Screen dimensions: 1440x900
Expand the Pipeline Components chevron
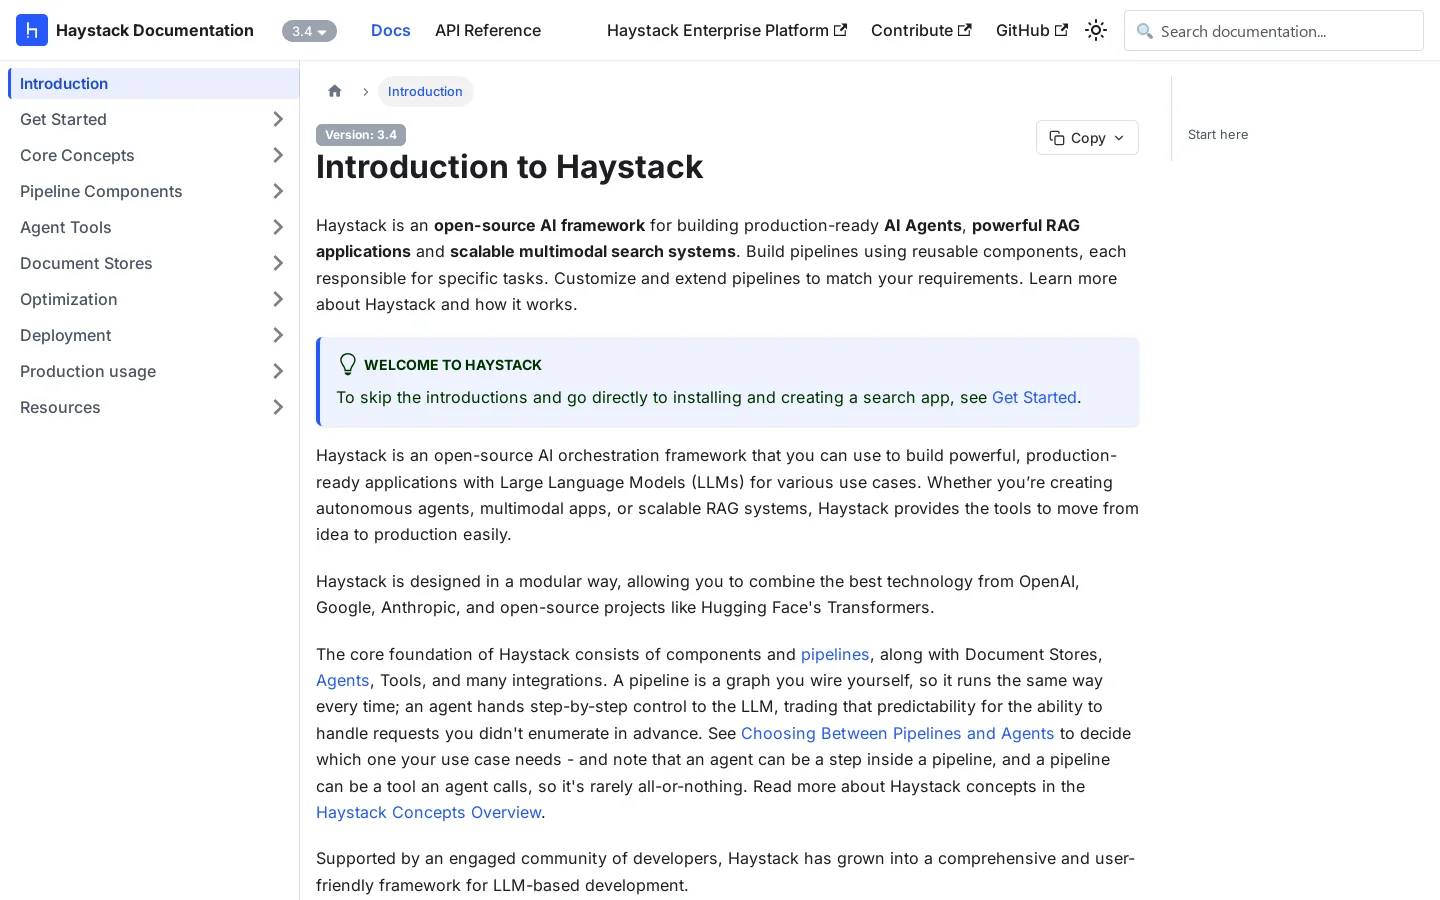pos(278,191)
